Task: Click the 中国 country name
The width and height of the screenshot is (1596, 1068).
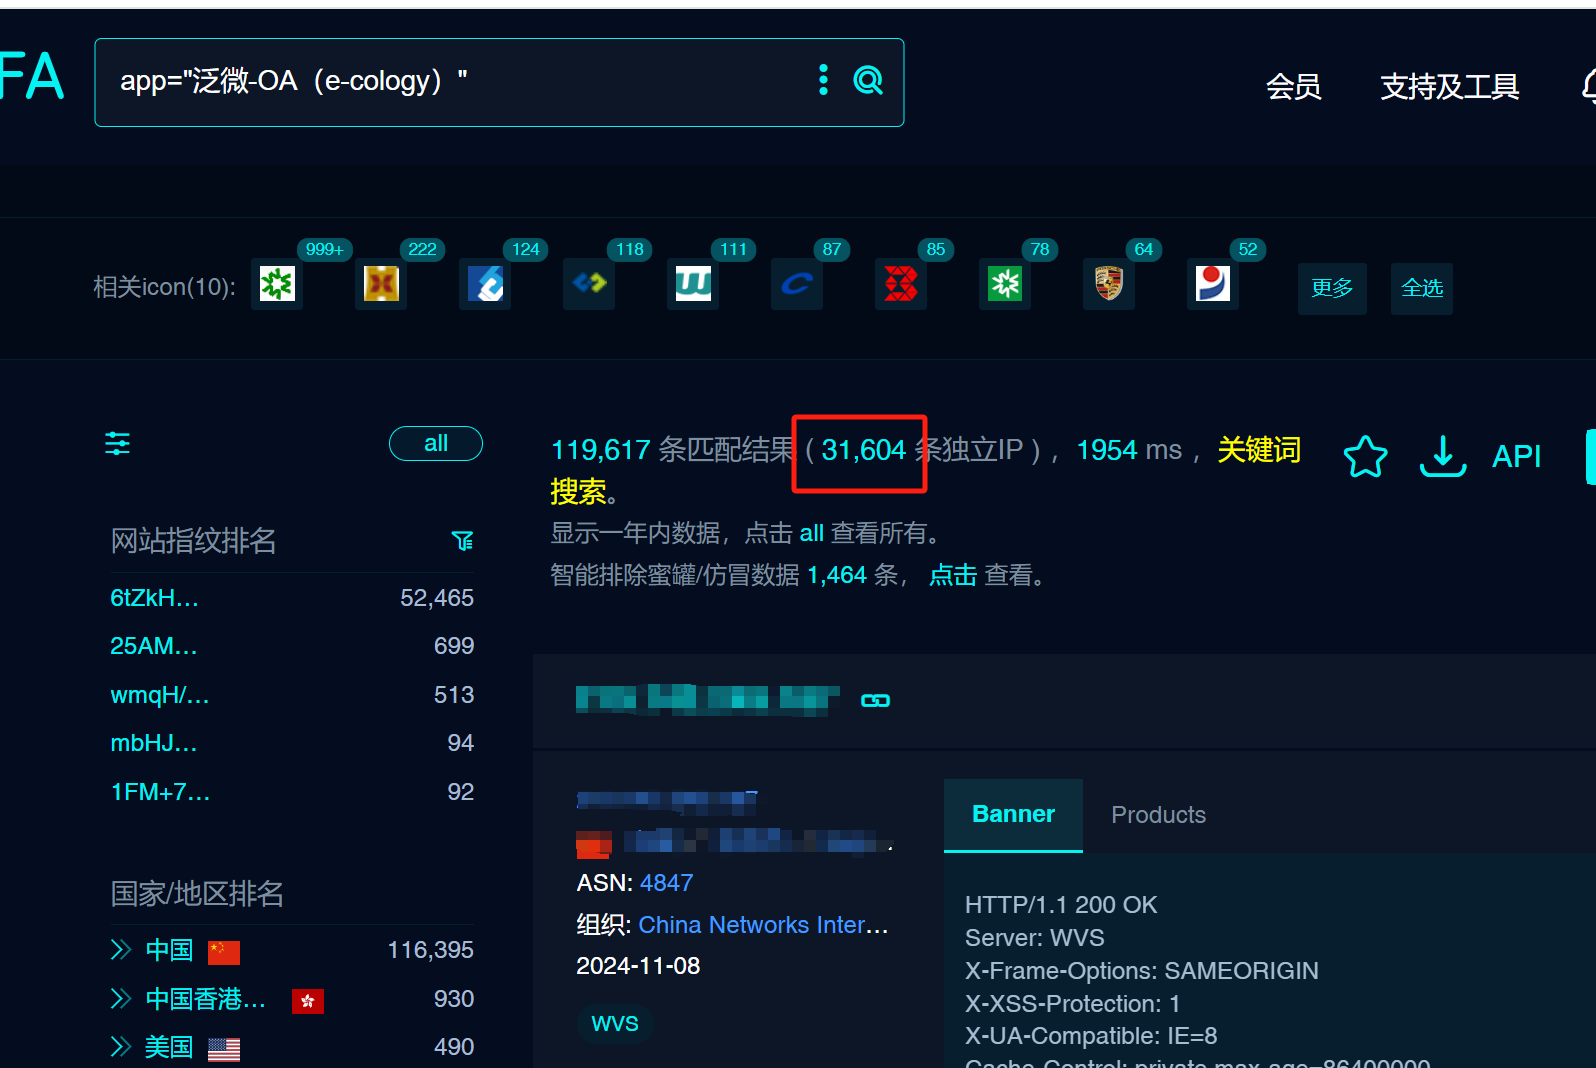Action: tap(169, 950)
